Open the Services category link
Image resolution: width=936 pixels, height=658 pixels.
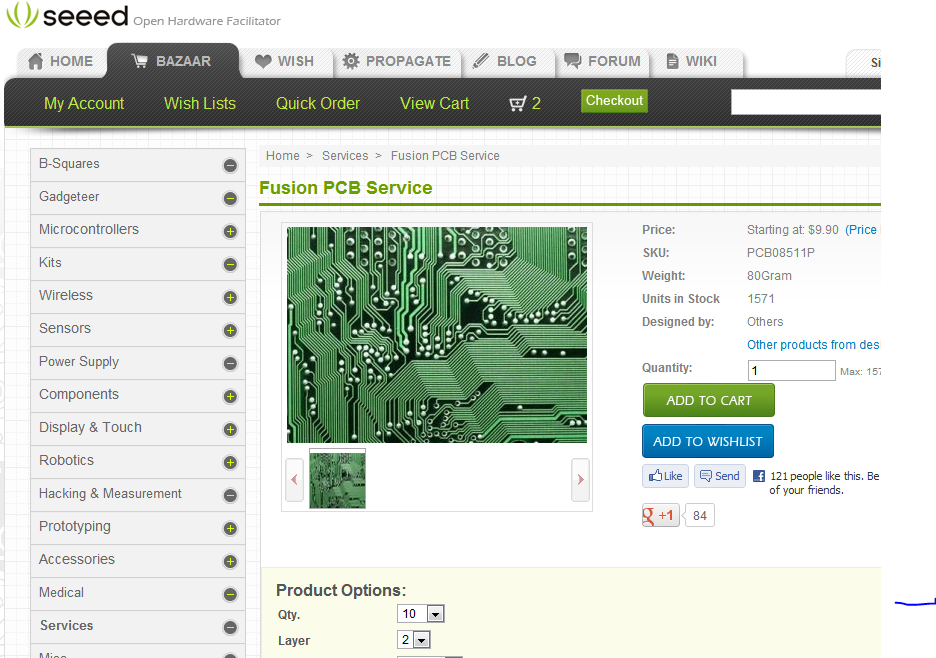pyautogui.click(x=66, y=625)
